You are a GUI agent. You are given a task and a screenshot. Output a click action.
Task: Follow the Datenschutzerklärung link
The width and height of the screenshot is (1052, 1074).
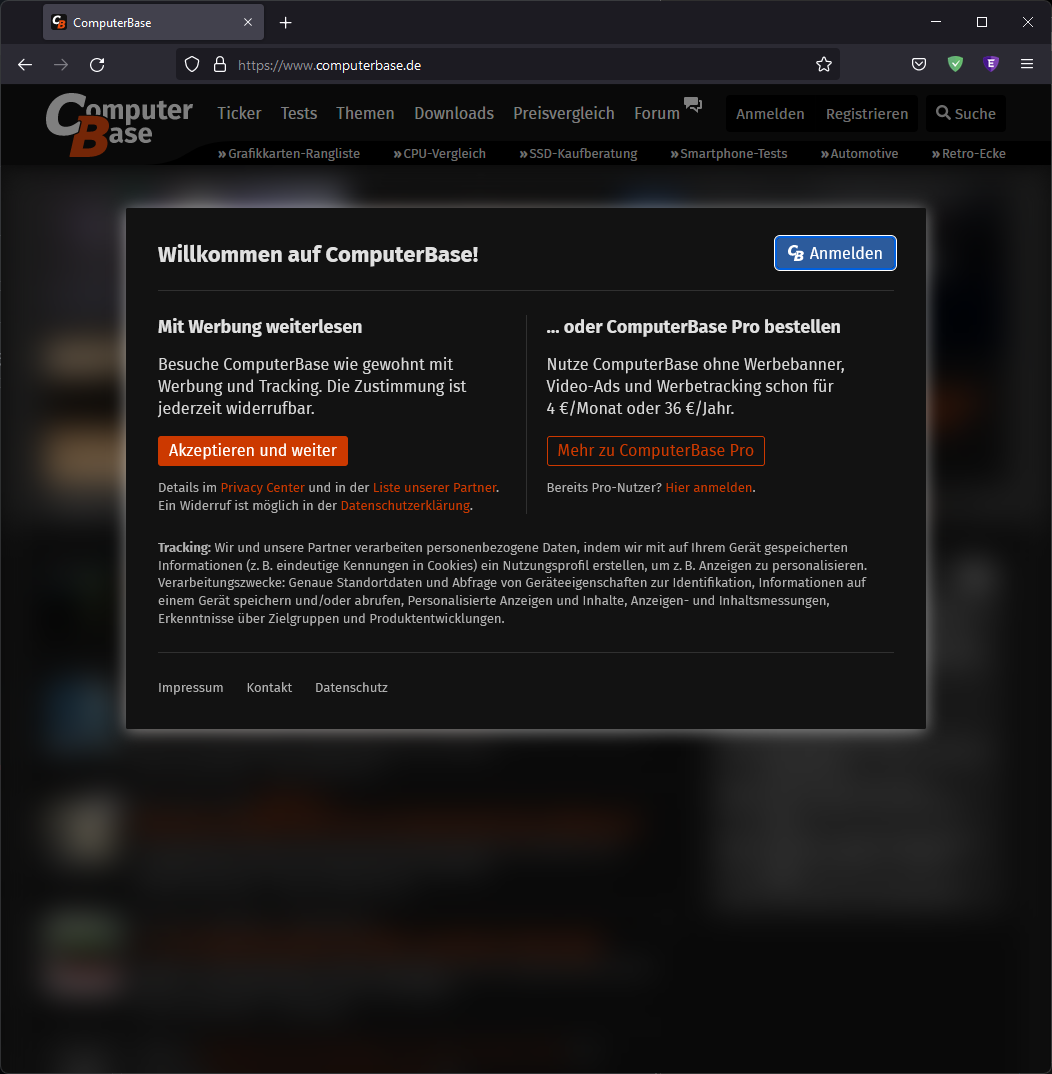point(404,506)
